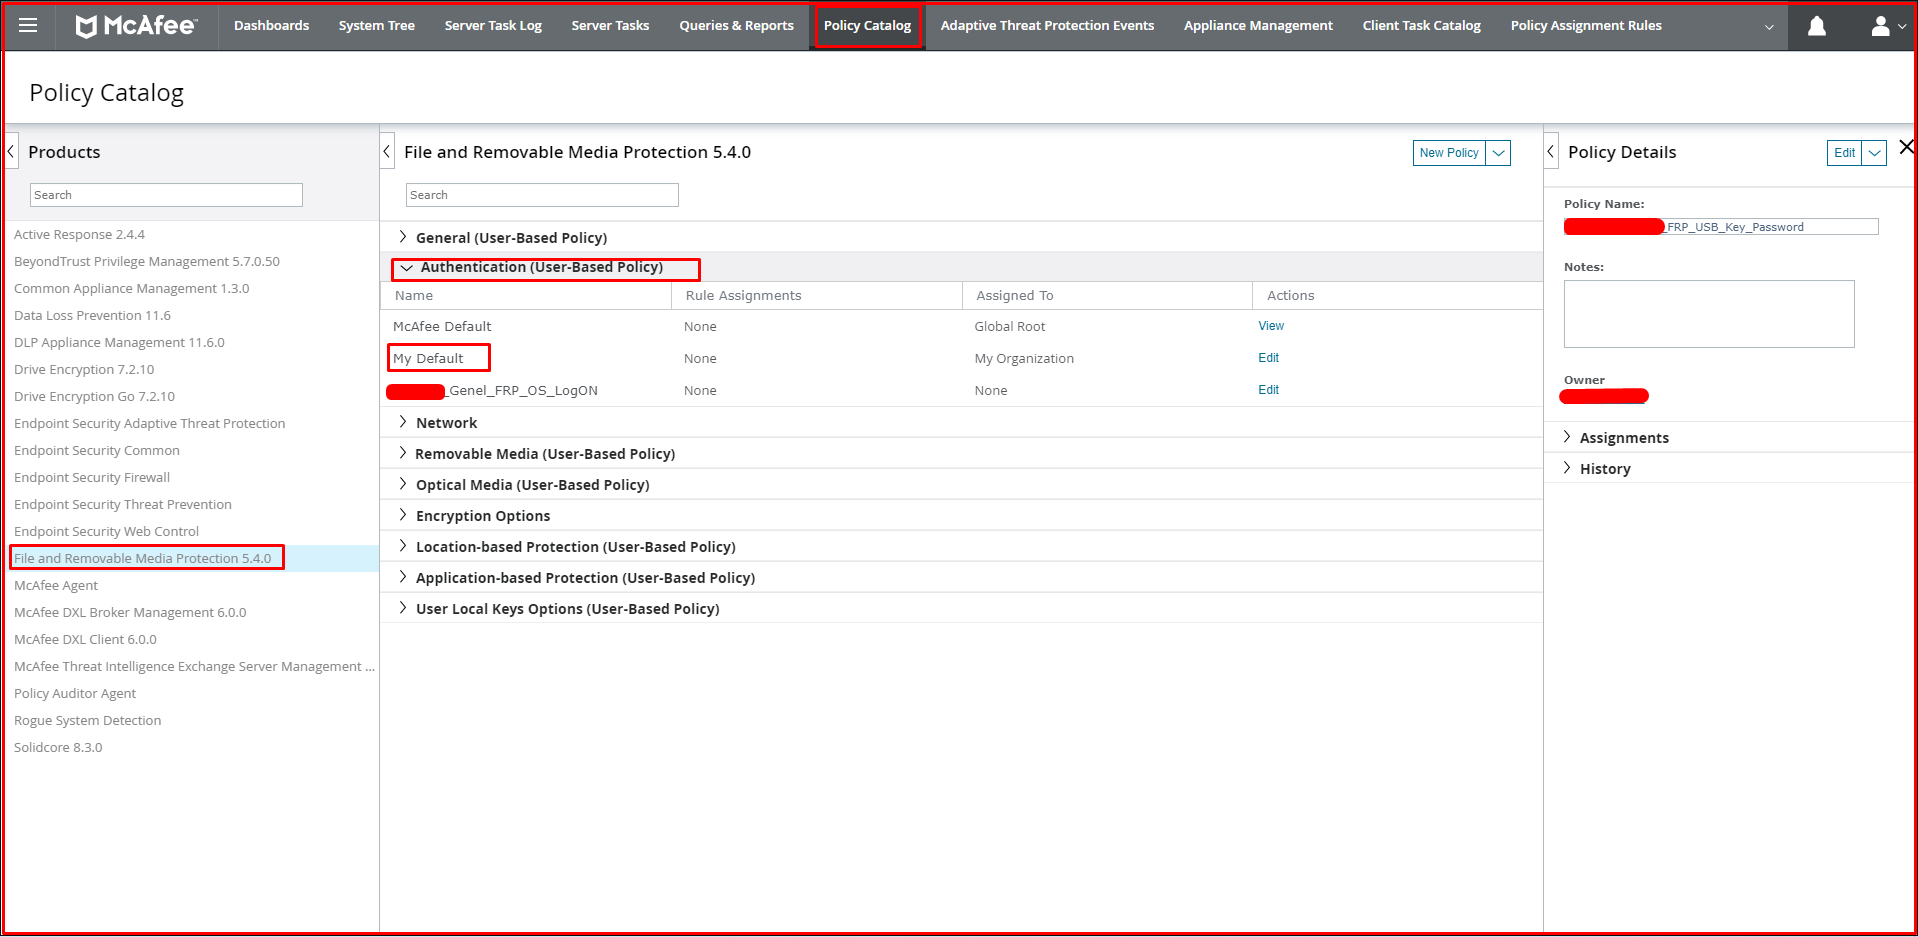Select Endpoint Security Threat Prevention
This screenshot has height=937, width=1918.
123,504
